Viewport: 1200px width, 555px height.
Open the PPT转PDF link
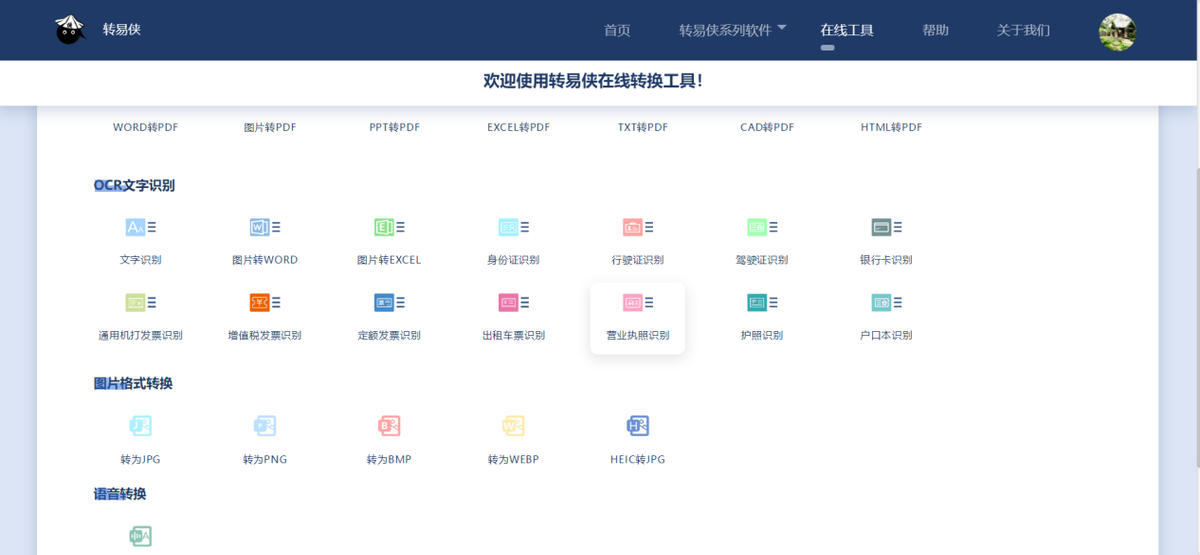(x=394, y=127)
